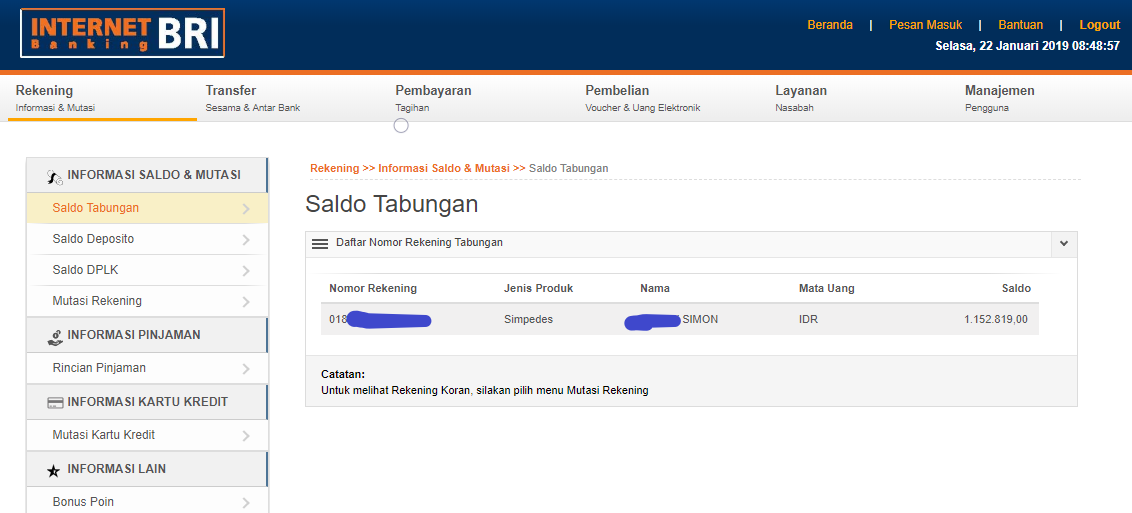Click the IDR currency cell
The image size is (1132, 513).
point(809,319)
